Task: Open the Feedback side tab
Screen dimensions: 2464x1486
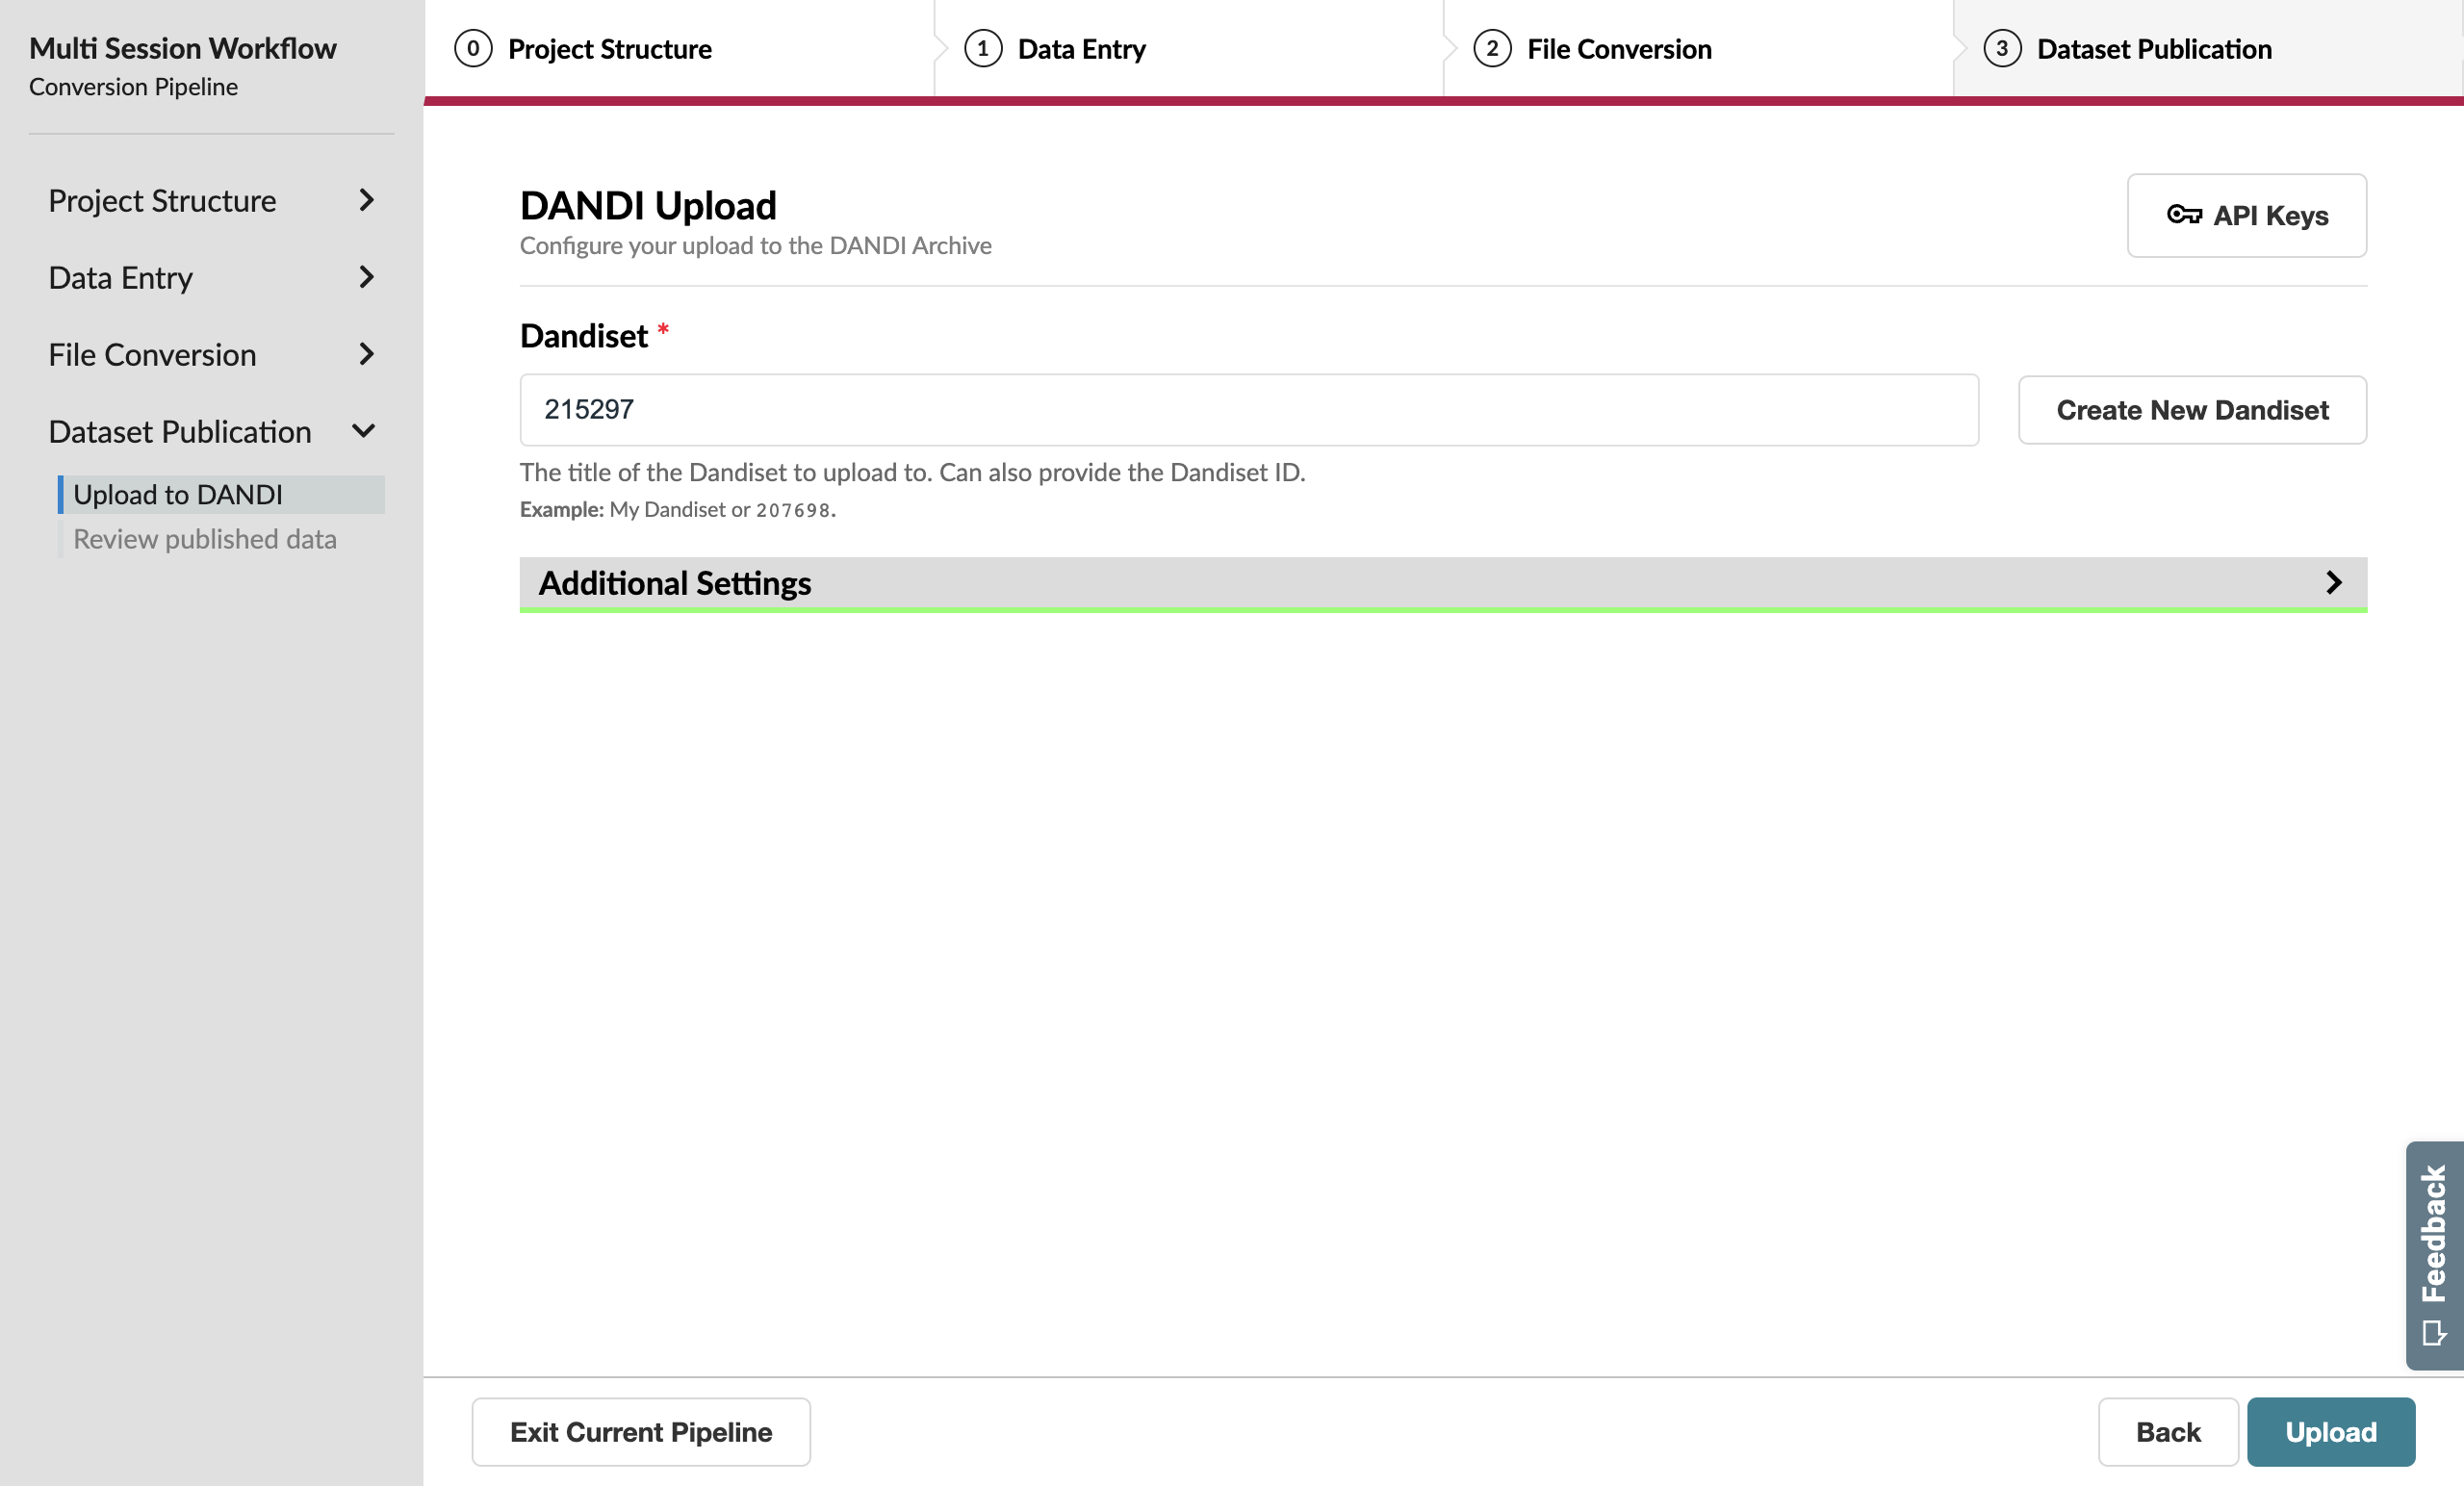Action: pyautogui.click(x=2434, y=1255)
